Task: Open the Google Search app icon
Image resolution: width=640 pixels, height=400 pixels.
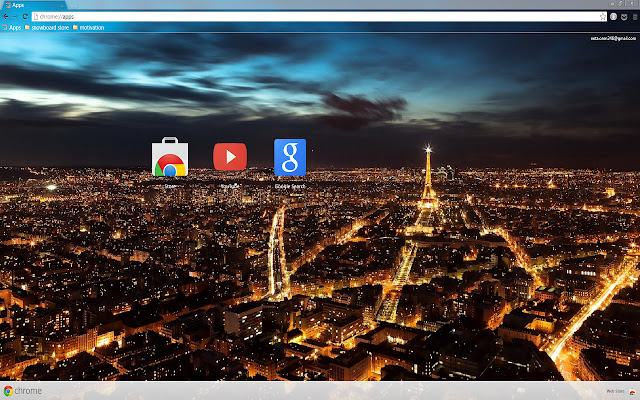Action: 290,157
